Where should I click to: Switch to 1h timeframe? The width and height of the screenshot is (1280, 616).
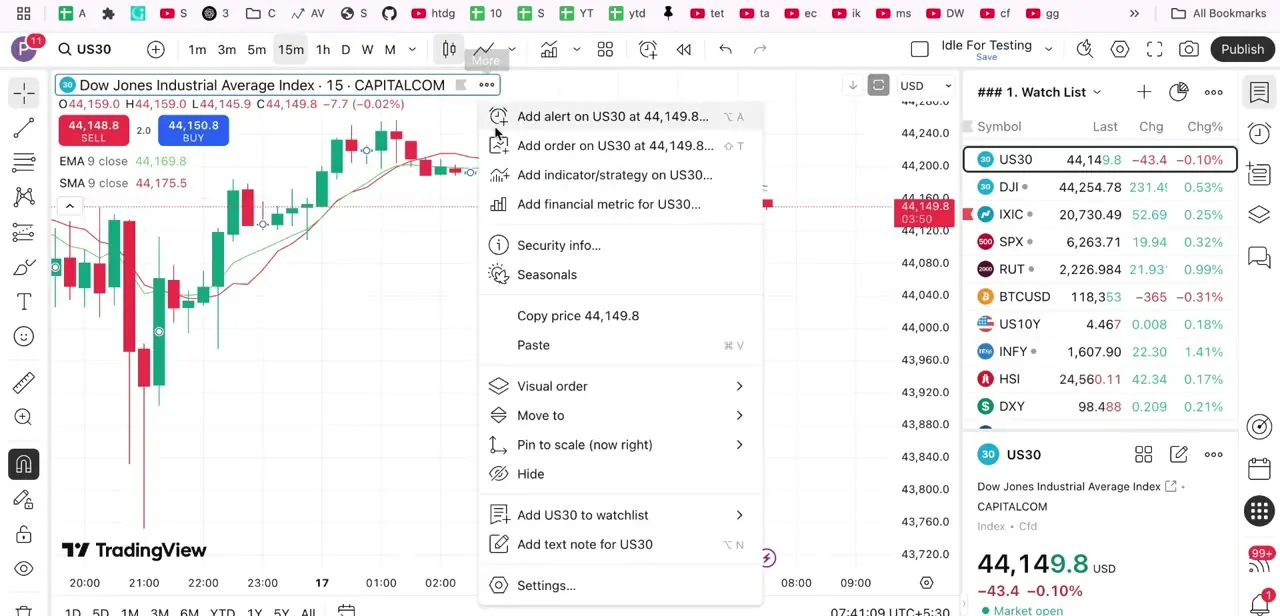tap(323, 49)
